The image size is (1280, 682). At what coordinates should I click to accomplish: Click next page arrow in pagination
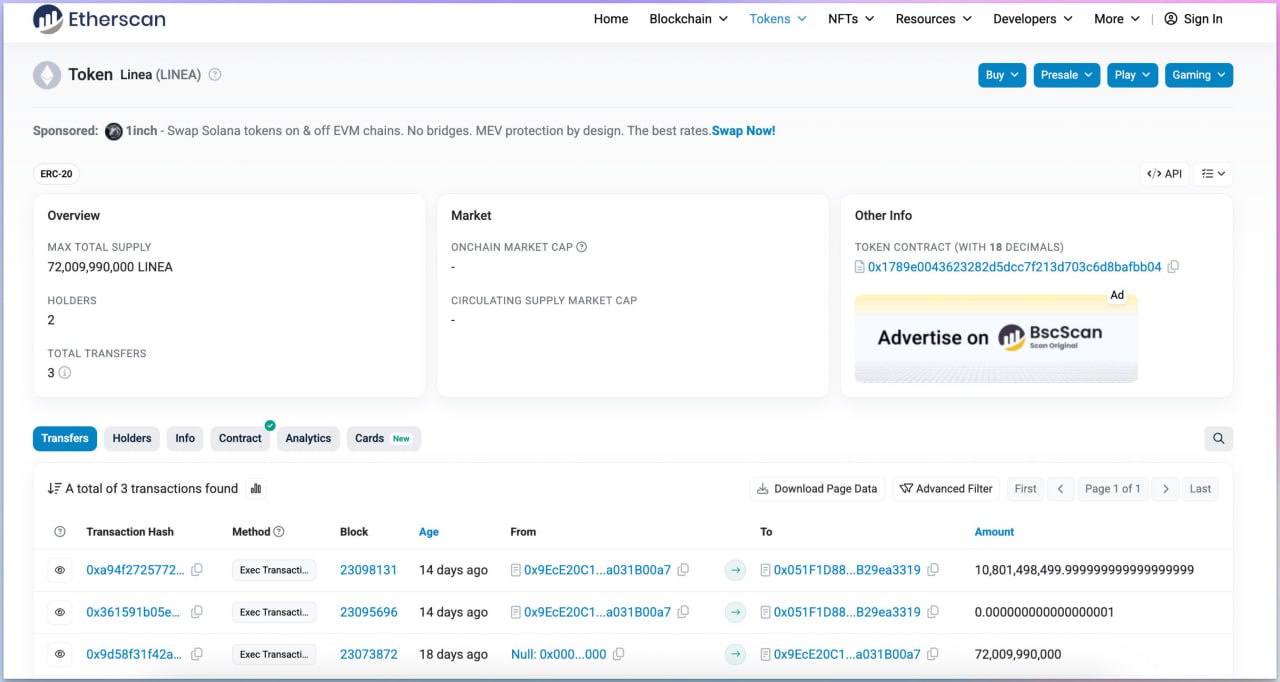[x=1165, y=489]
